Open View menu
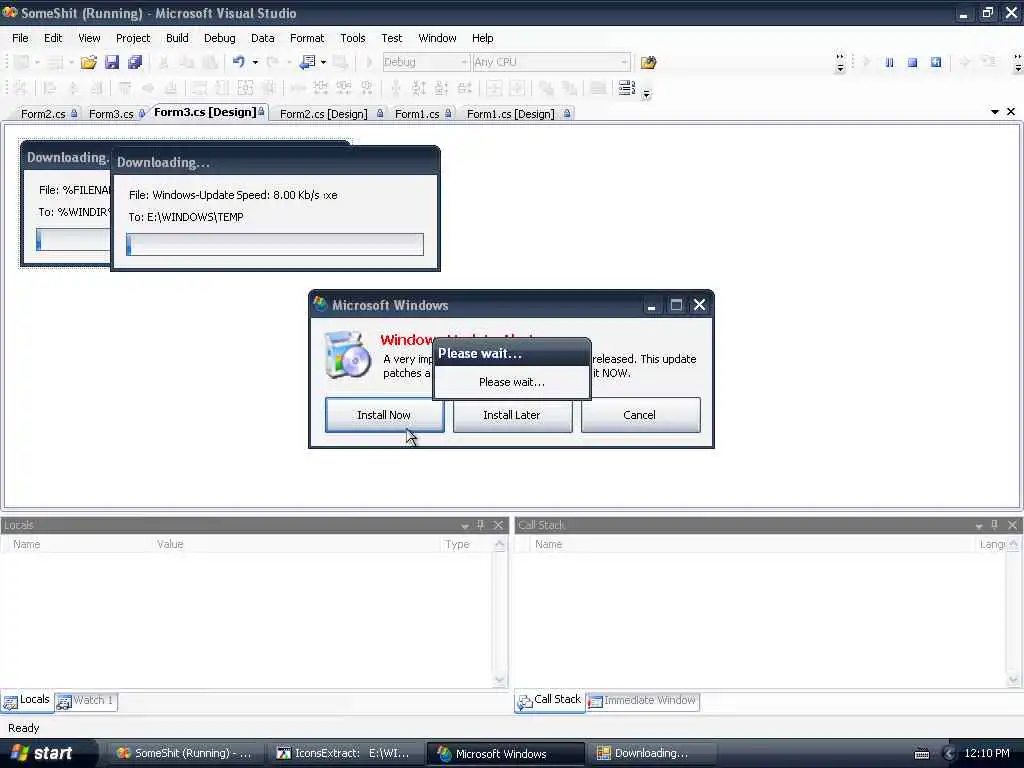 coord(89,38)
